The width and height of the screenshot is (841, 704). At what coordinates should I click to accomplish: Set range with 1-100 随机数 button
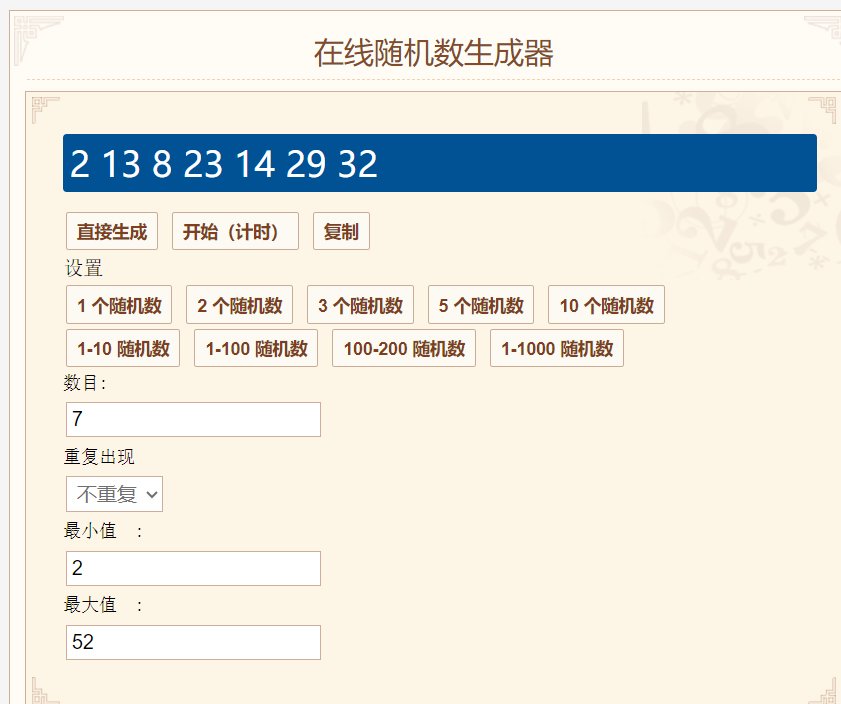click(x=256, y=348)
